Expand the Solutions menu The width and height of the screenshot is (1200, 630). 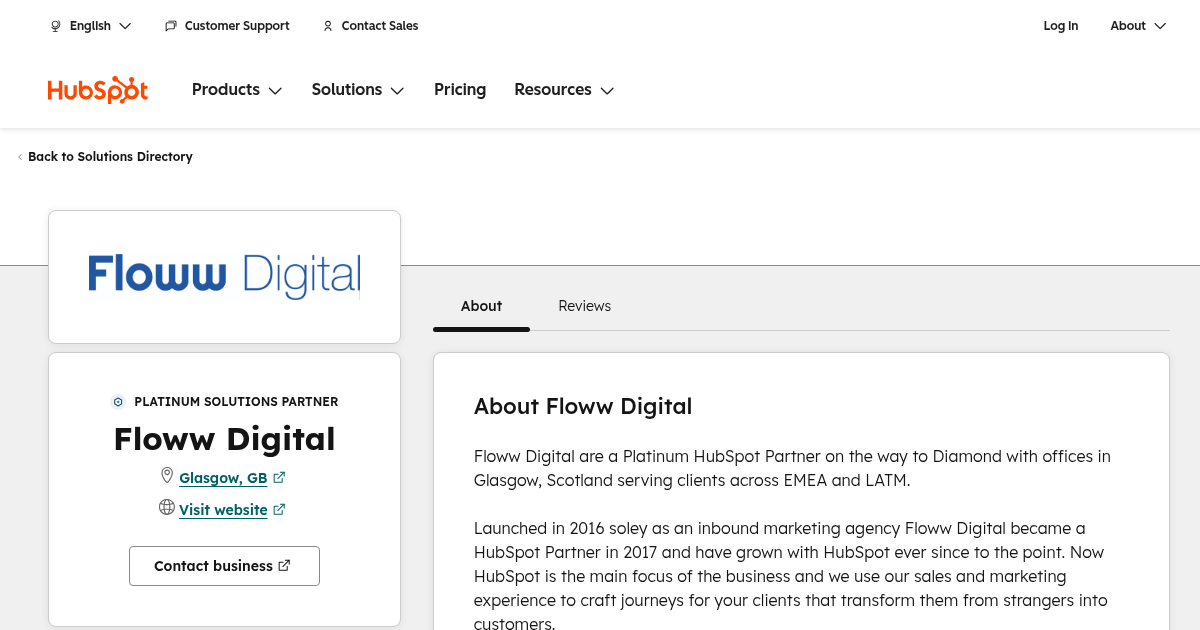(358, 90)
